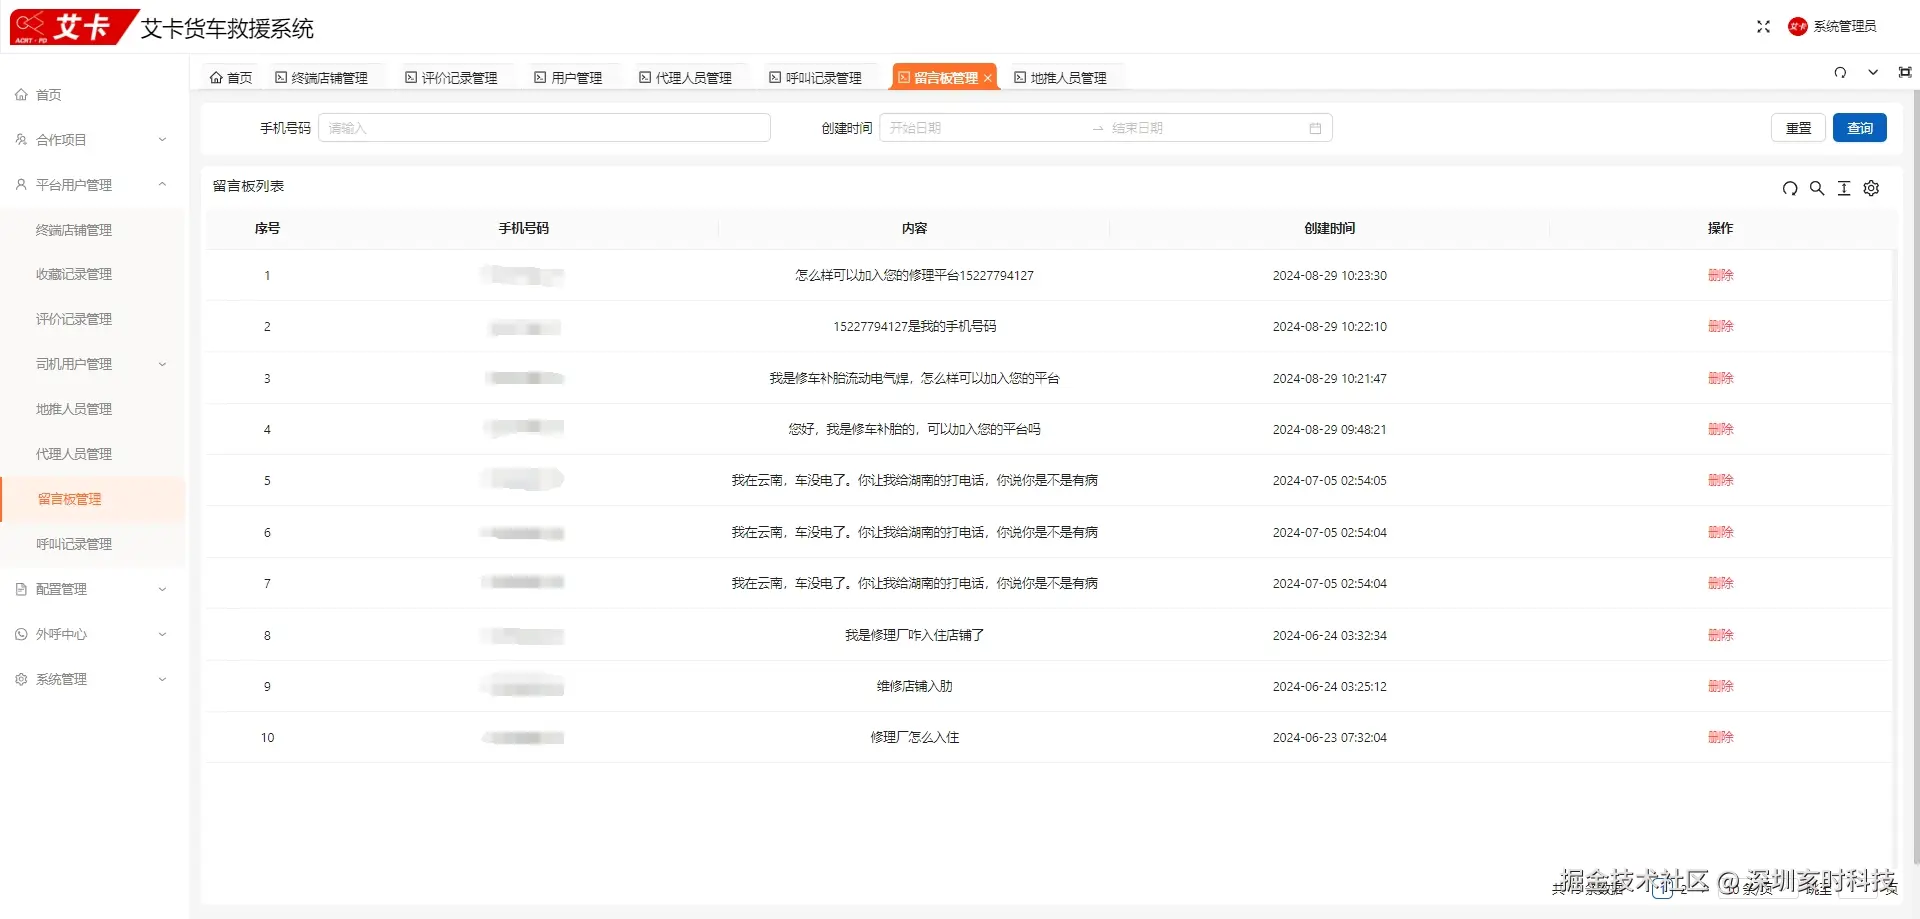This screenshot has height=919, width=1920.
Task: Open table column settings gear
Action: pos(1871,188)
